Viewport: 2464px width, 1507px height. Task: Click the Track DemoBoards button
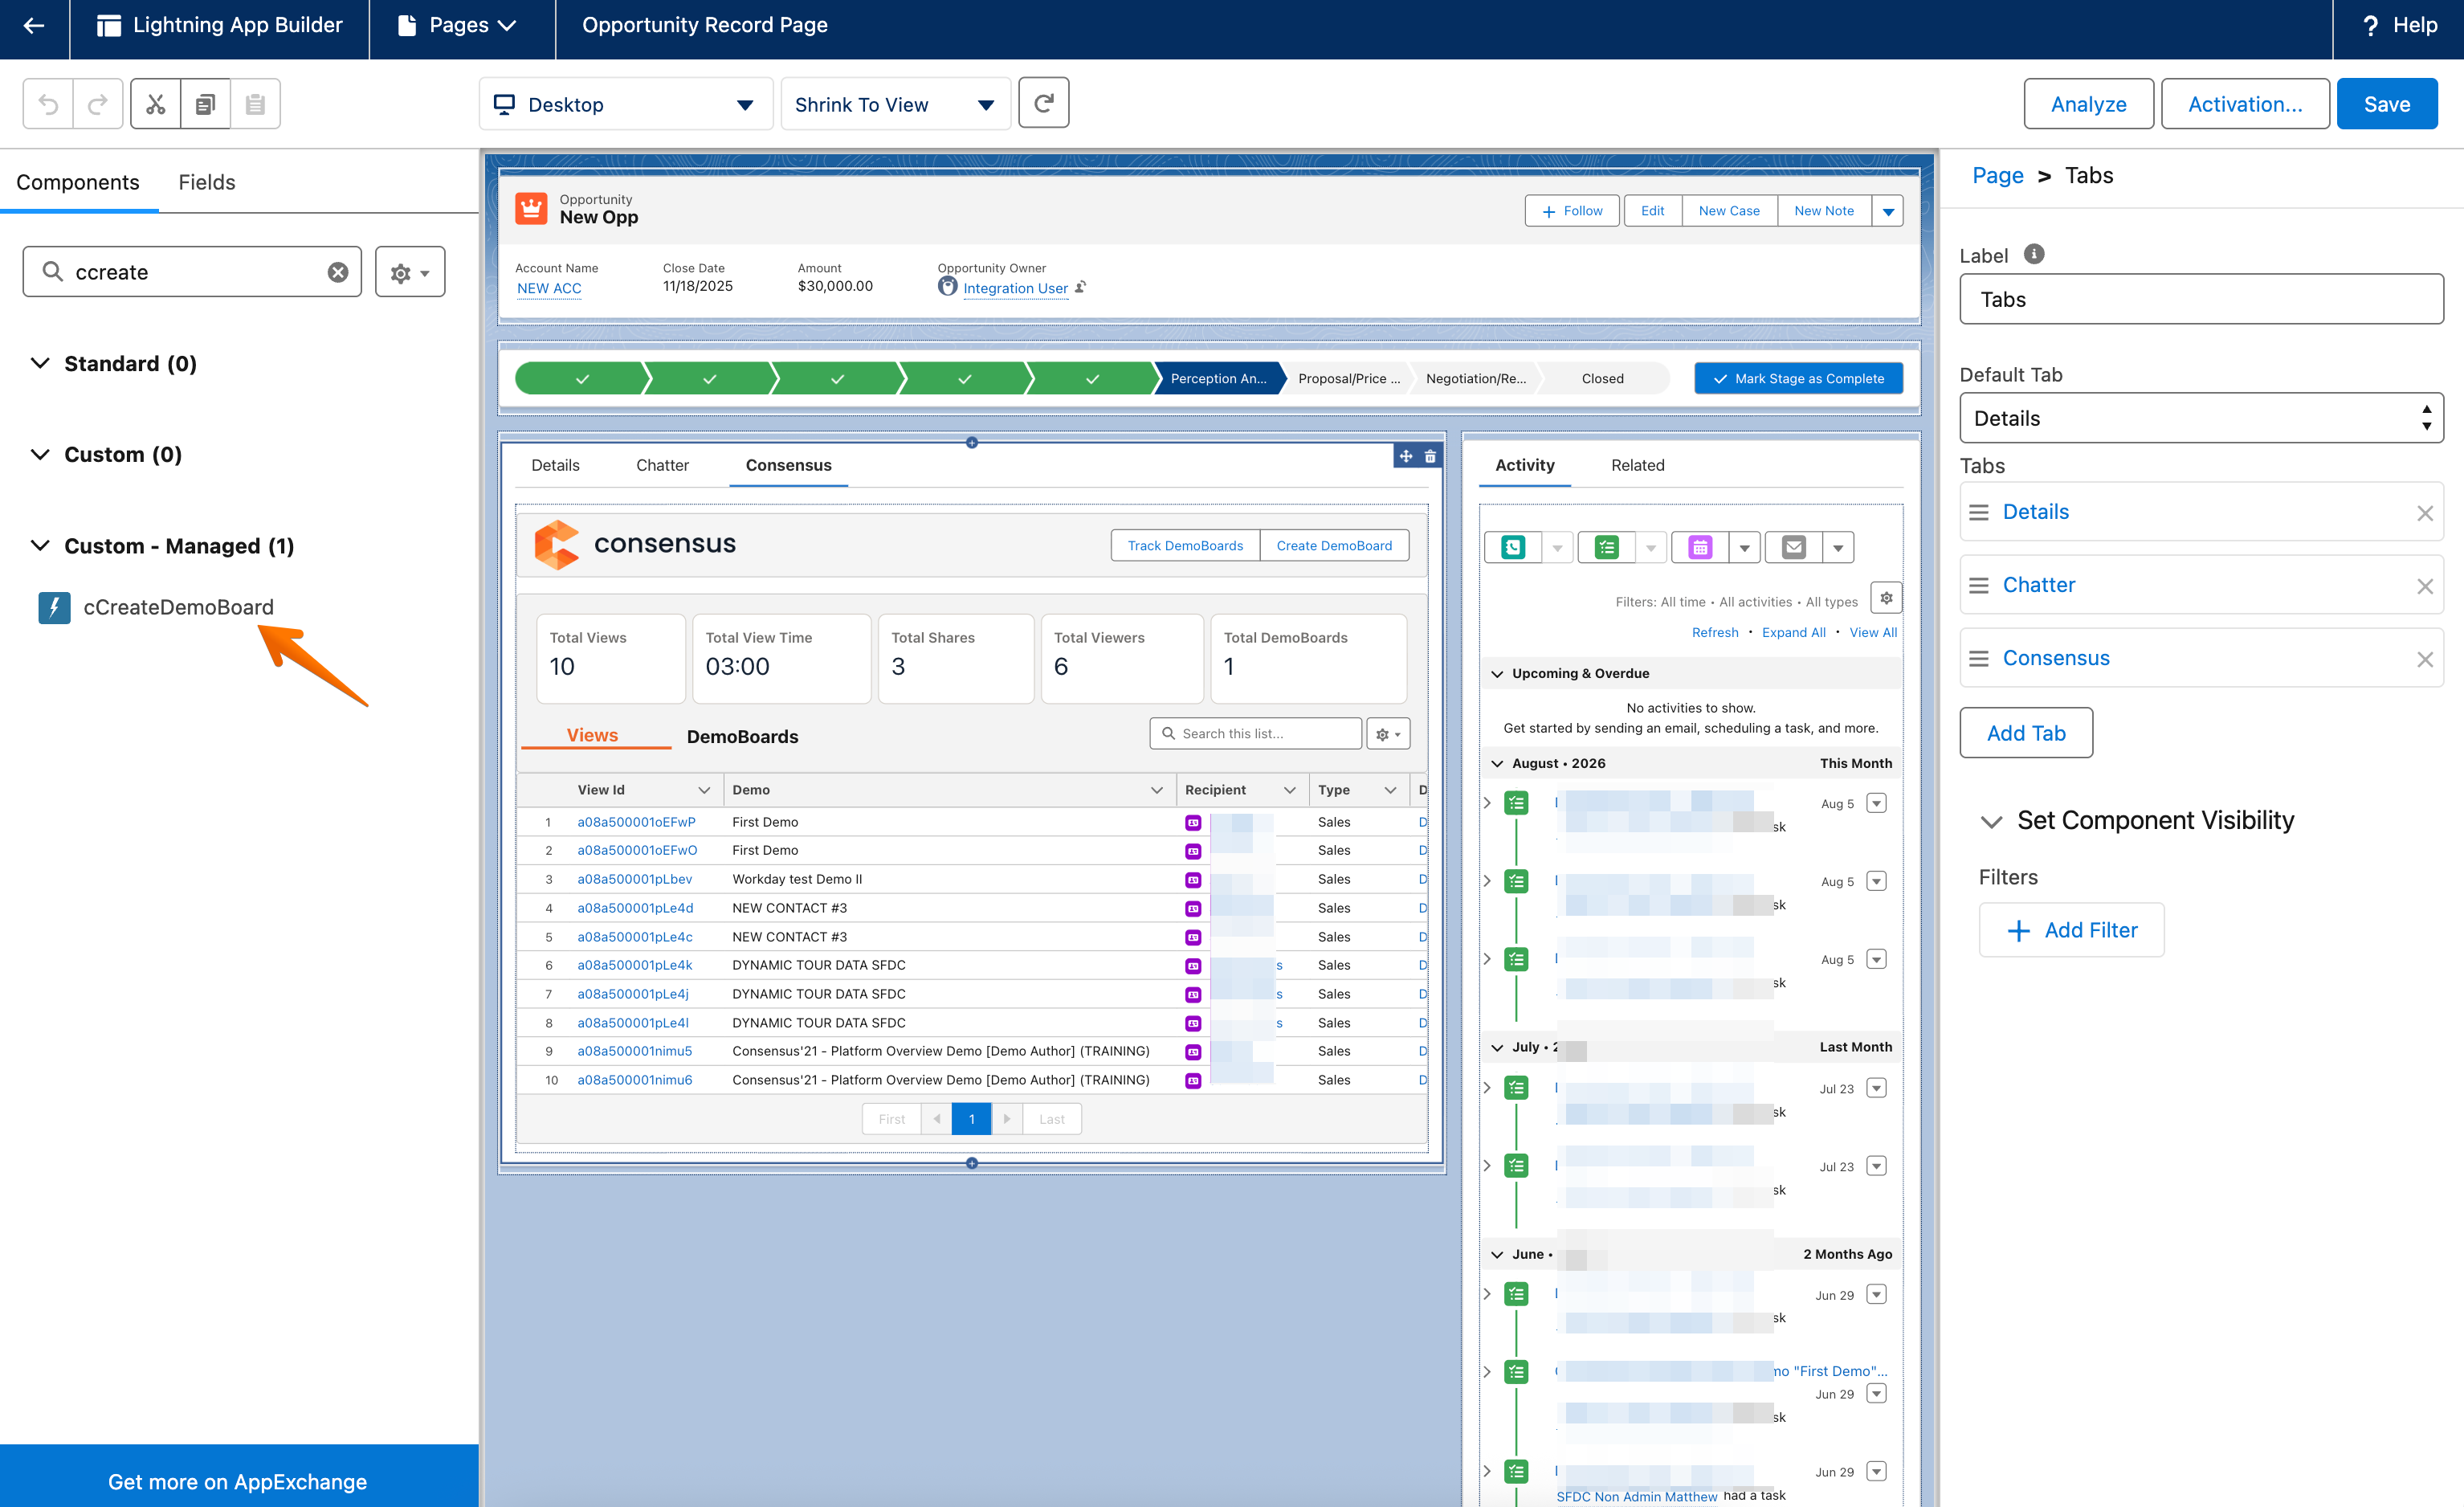(1185, 546)
